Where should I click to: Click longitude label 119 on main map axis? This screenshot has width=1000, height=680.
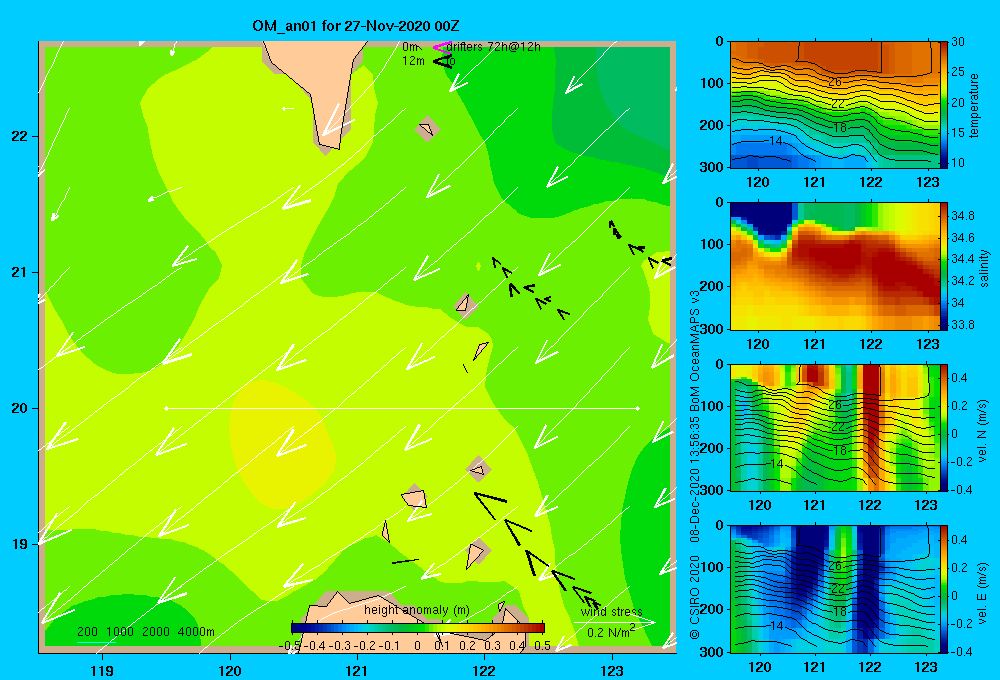click(x=102, y=670)
